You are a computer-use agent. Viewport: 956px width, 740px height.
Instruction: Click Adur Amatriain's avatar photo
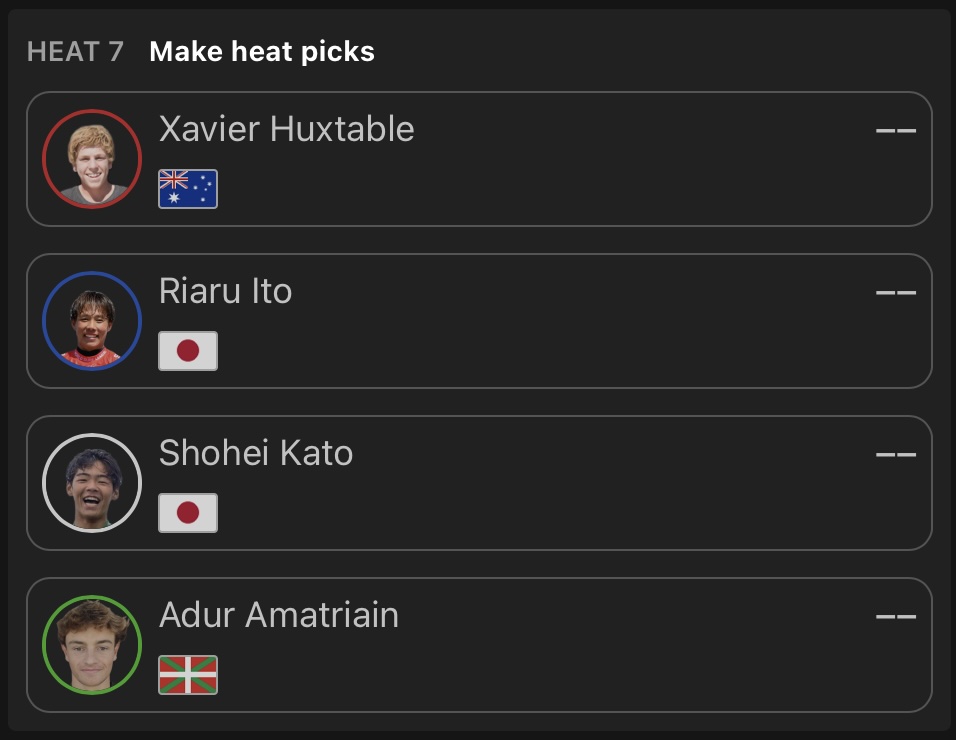(x=92, y=645)
